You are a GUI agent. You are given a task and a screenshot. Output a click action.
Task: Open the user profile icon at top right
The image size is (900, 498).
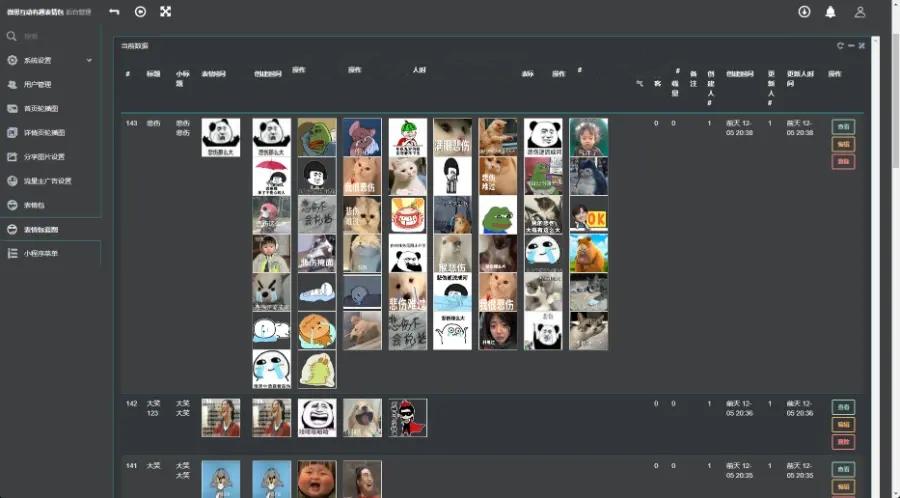pyautogui.click(x=859, y=12)
